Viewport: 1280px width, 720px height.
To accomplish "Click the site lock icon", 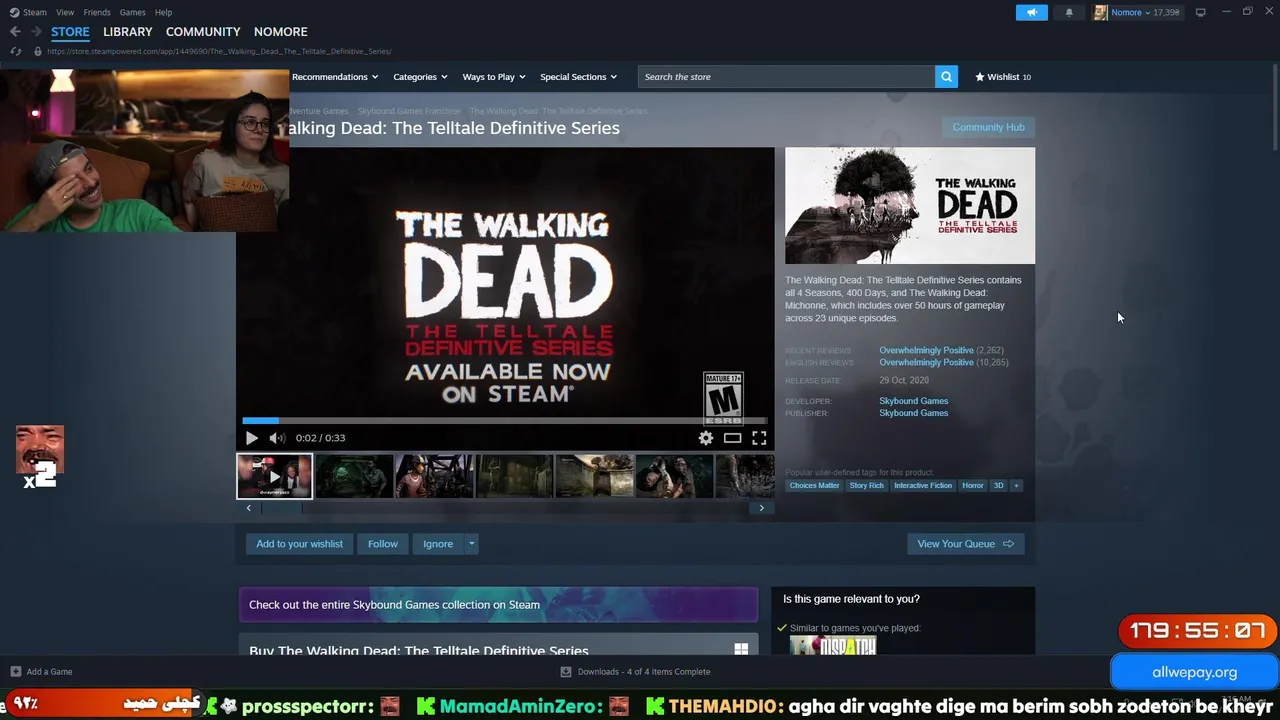I will (38, 51).
